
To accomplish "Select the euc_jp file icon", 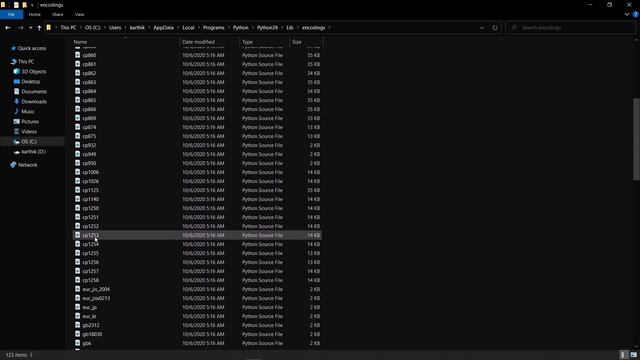I will [78, 307].
